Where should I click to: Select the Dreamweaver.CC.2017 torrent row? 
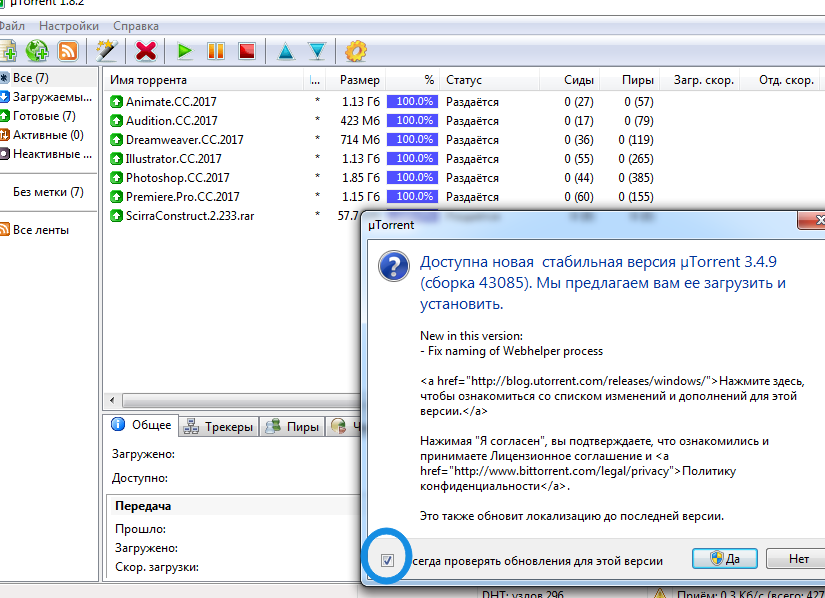463,139
